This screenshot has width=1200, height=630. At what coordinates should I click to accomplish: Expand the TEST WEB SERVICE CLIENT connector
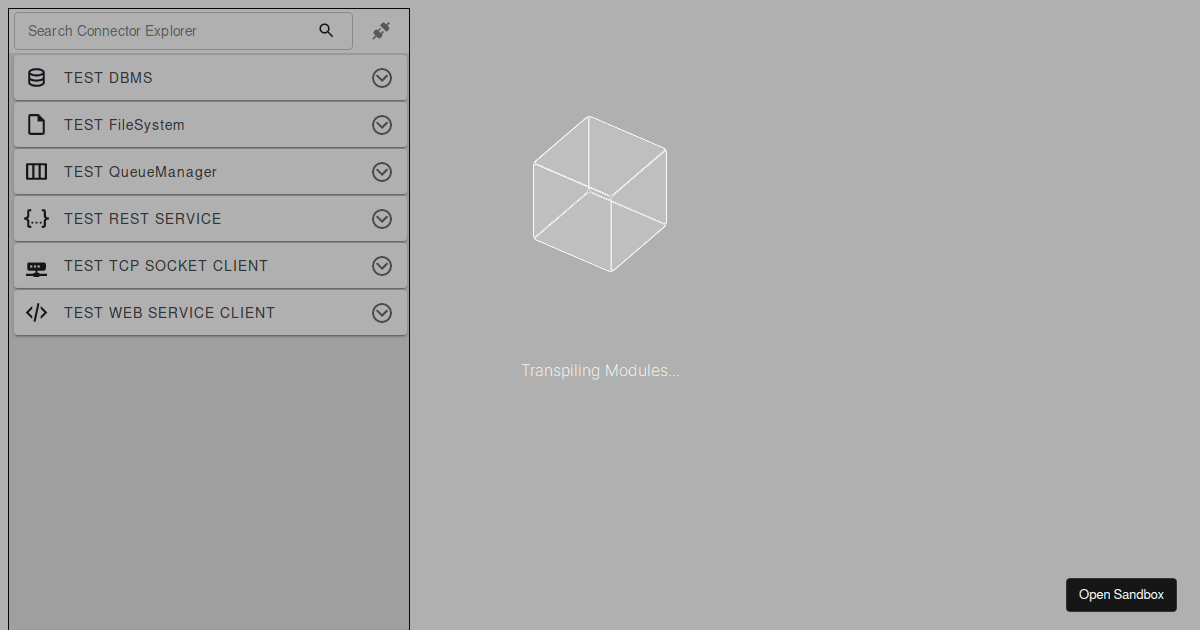point(382,312)
